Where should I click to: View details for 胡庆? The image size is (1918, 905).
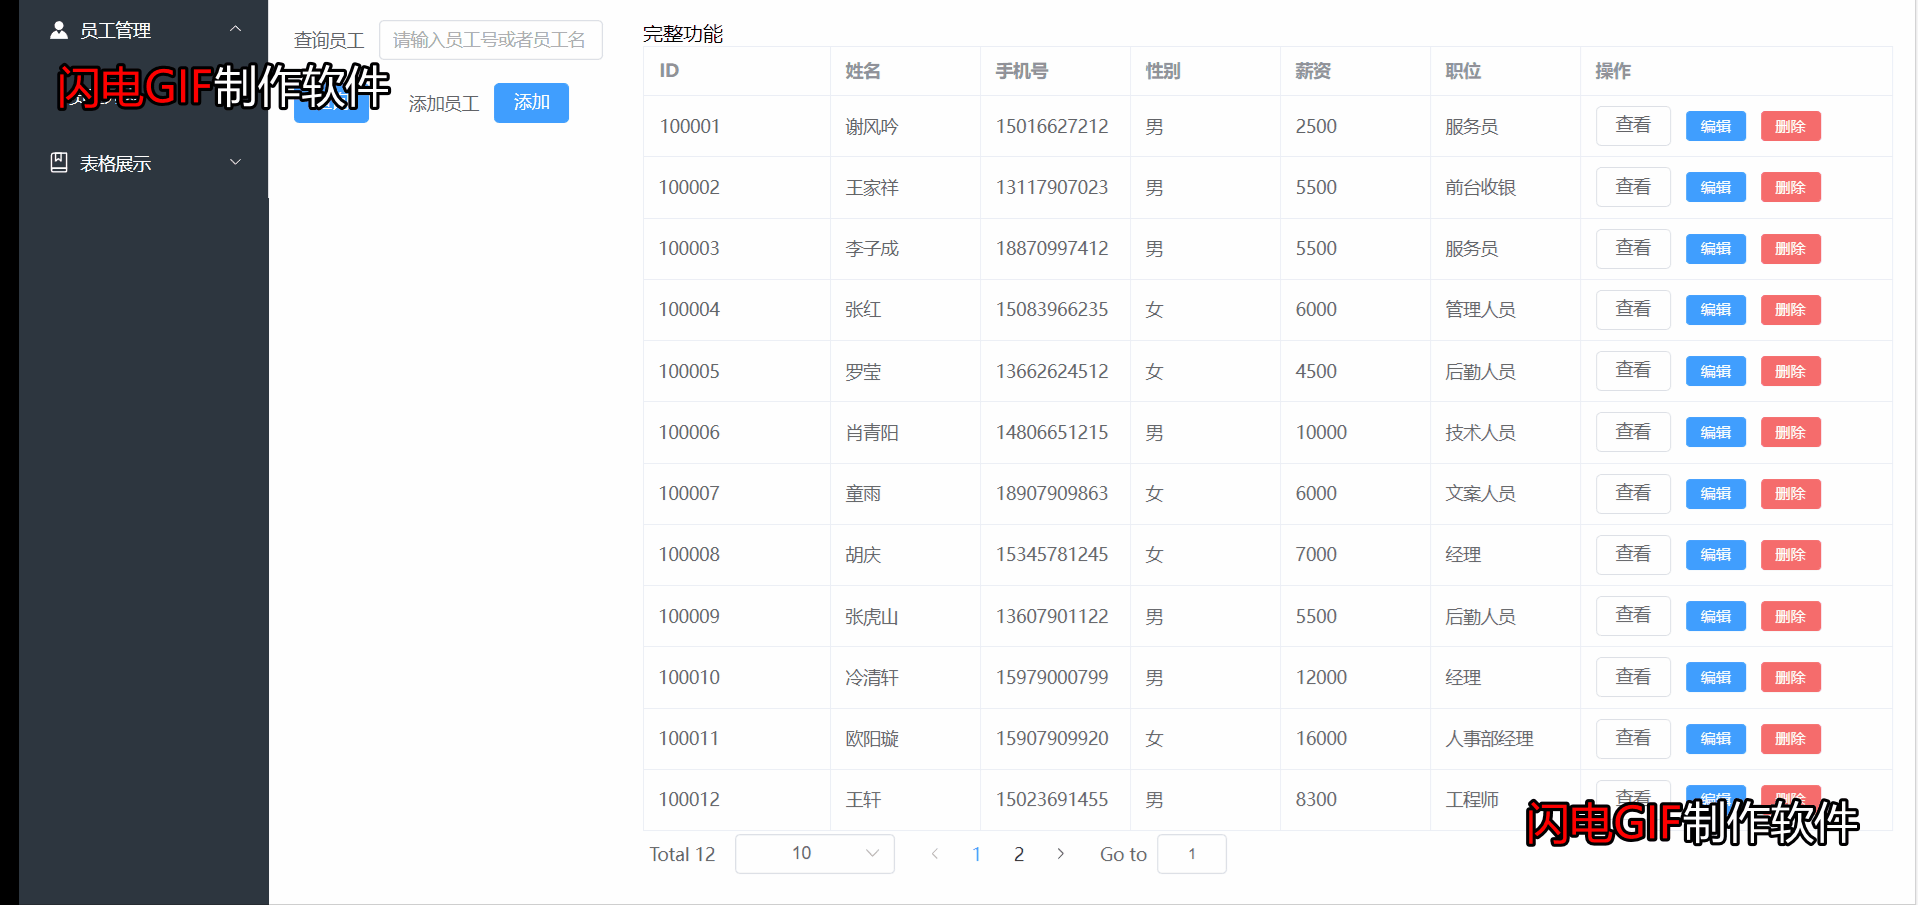pyautogui.click(x=1633, y=555)
